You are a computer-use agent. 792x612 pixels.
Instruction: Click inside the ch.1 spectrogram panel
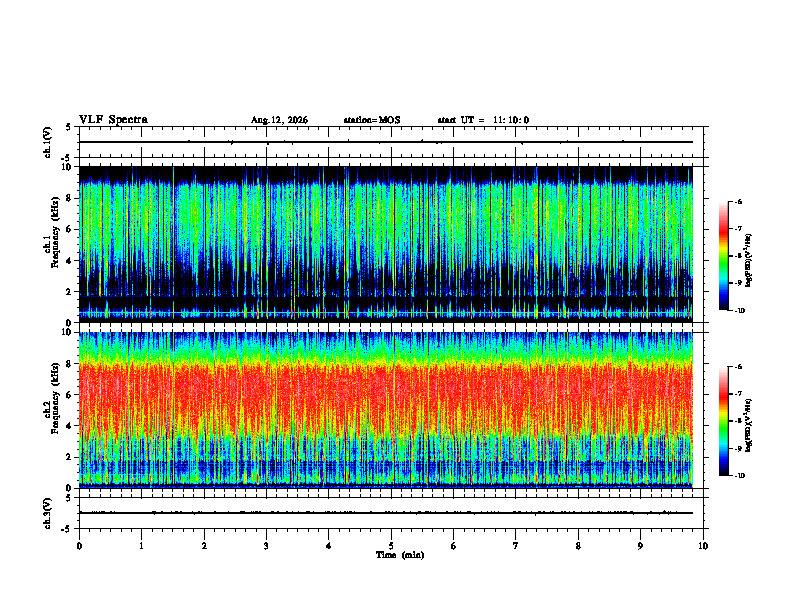click(x=385, y=244)
